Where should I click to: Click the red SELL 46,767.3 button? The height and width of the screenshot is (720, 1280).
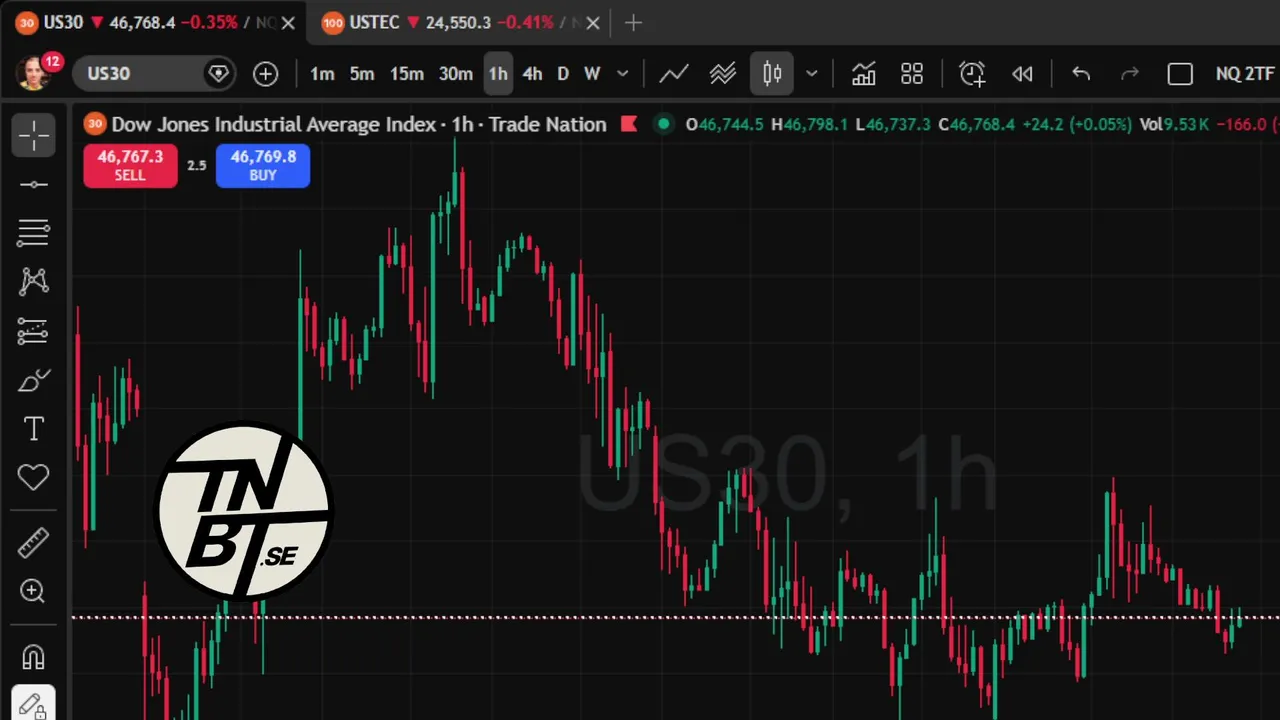pos(130,165)
